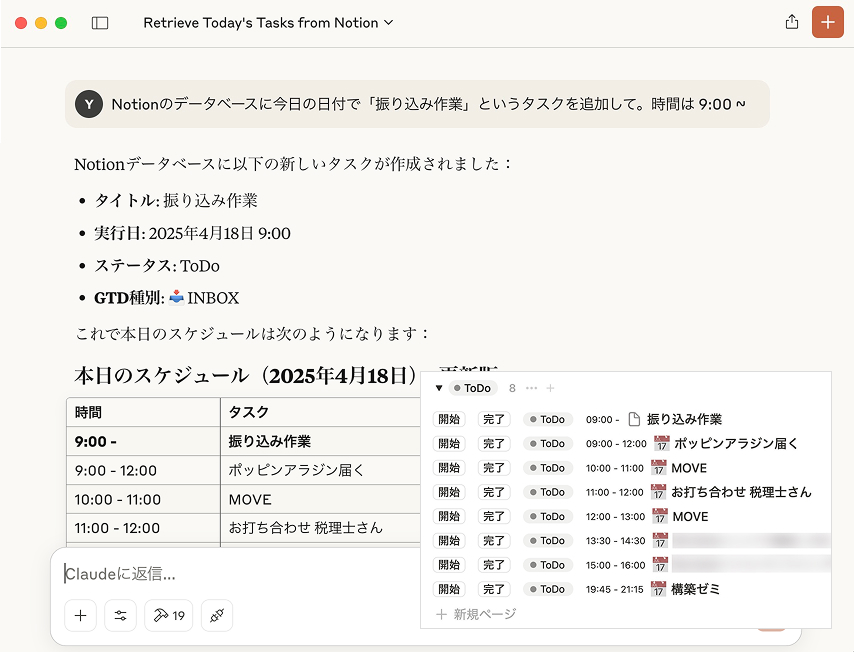The width and height of the screenshot is (854, 652).
Task: Toggle the sidebar panel icon
Action: [100, 23]
